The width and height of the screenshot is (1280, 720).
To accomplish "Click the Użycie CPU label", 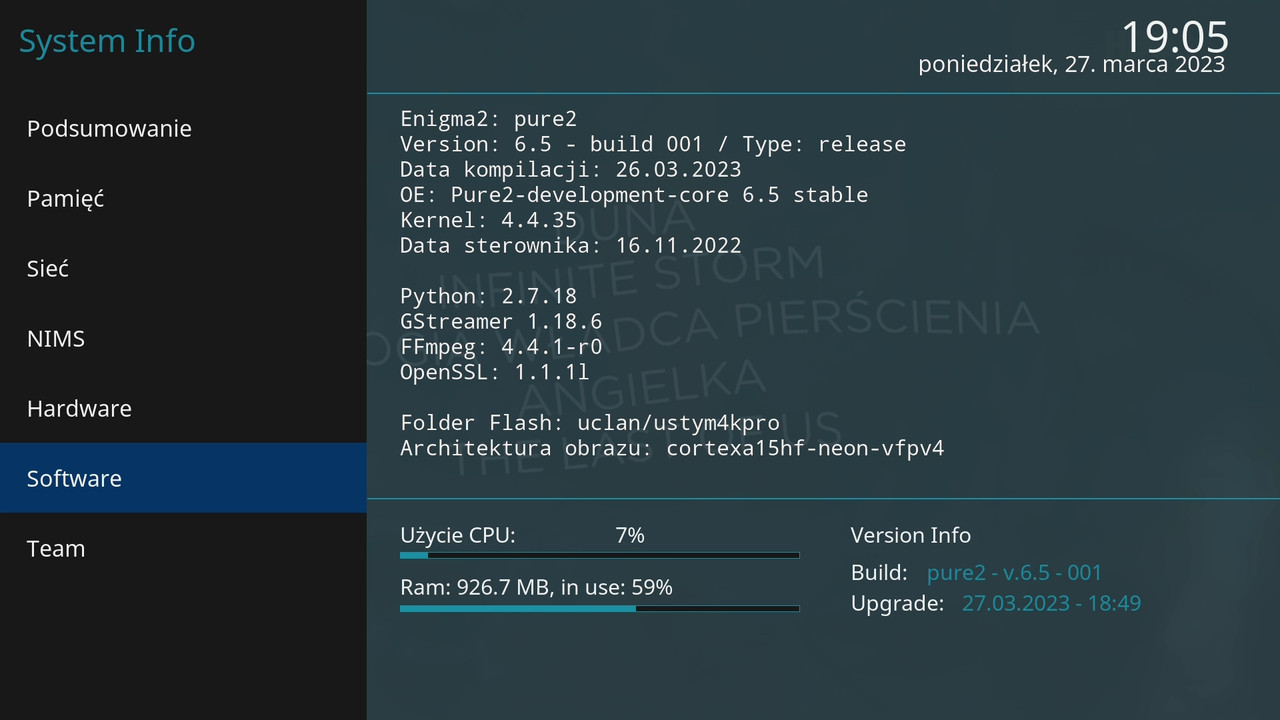I will [x=458, y=536].
